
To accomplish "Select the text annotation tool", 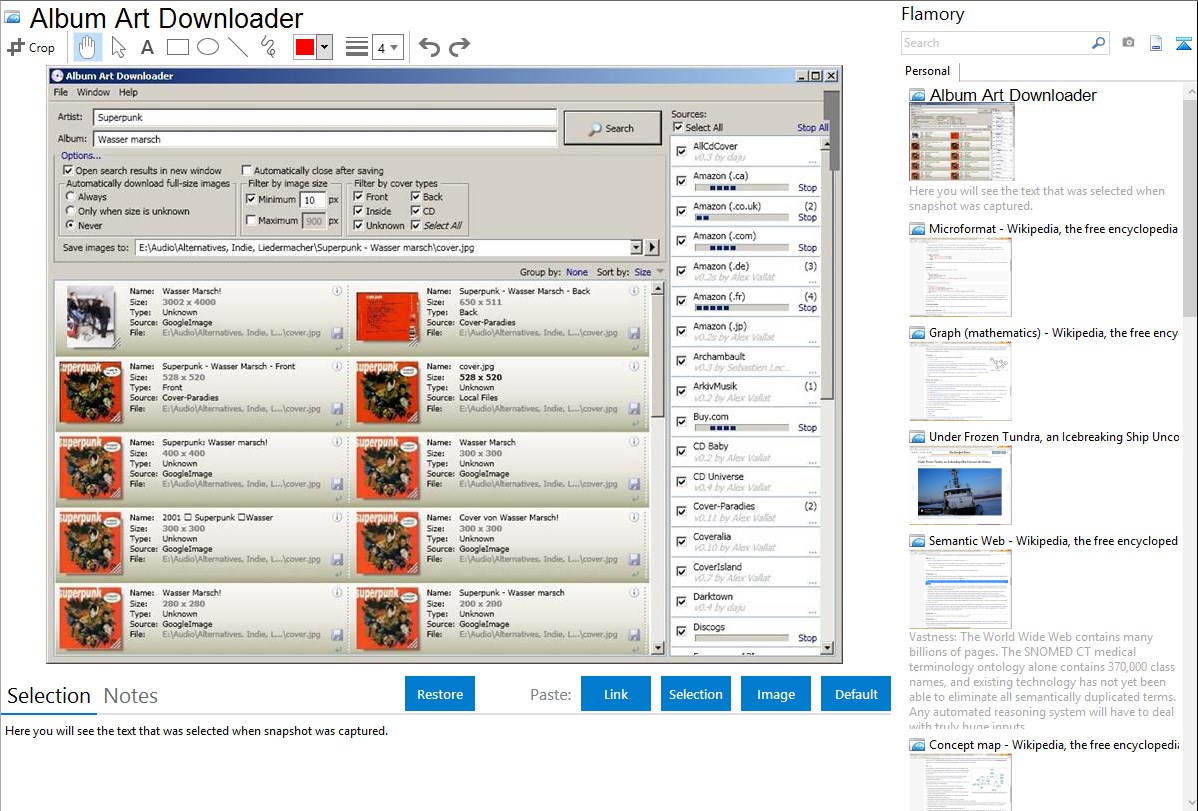I will 147,47.
